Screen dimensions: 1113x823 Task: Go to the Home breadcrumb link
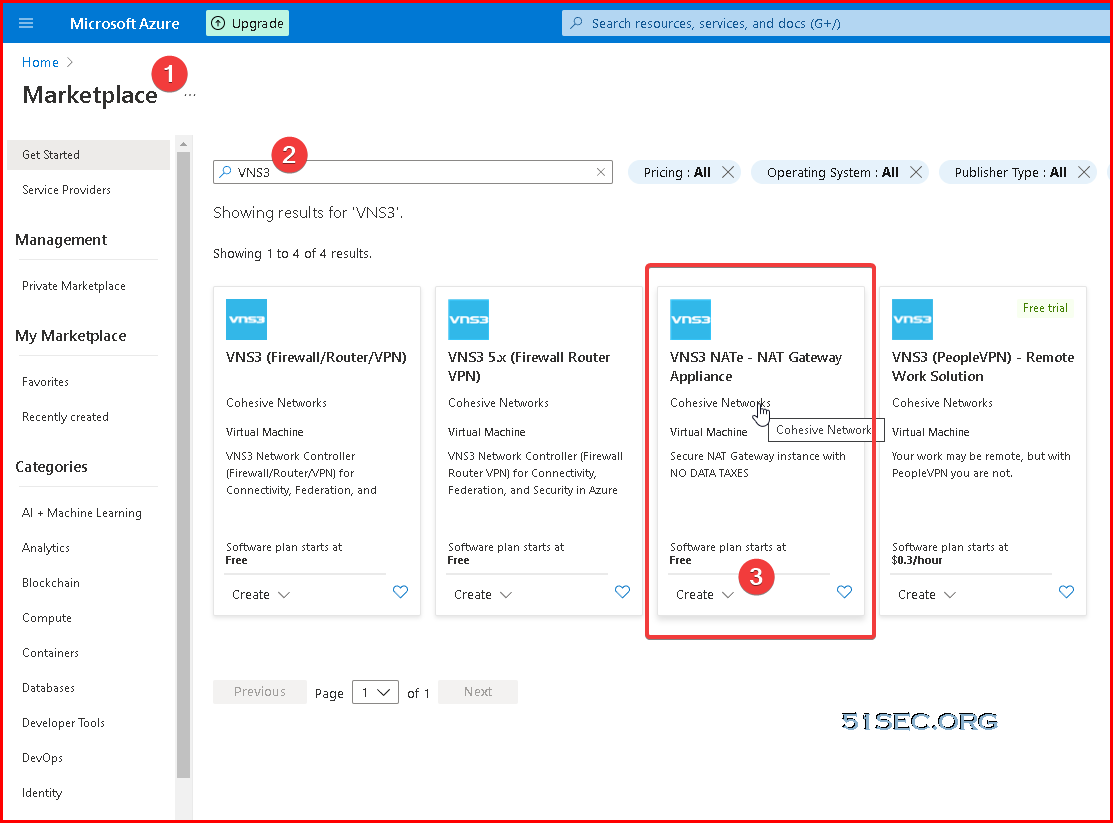[x=40, y=62]
